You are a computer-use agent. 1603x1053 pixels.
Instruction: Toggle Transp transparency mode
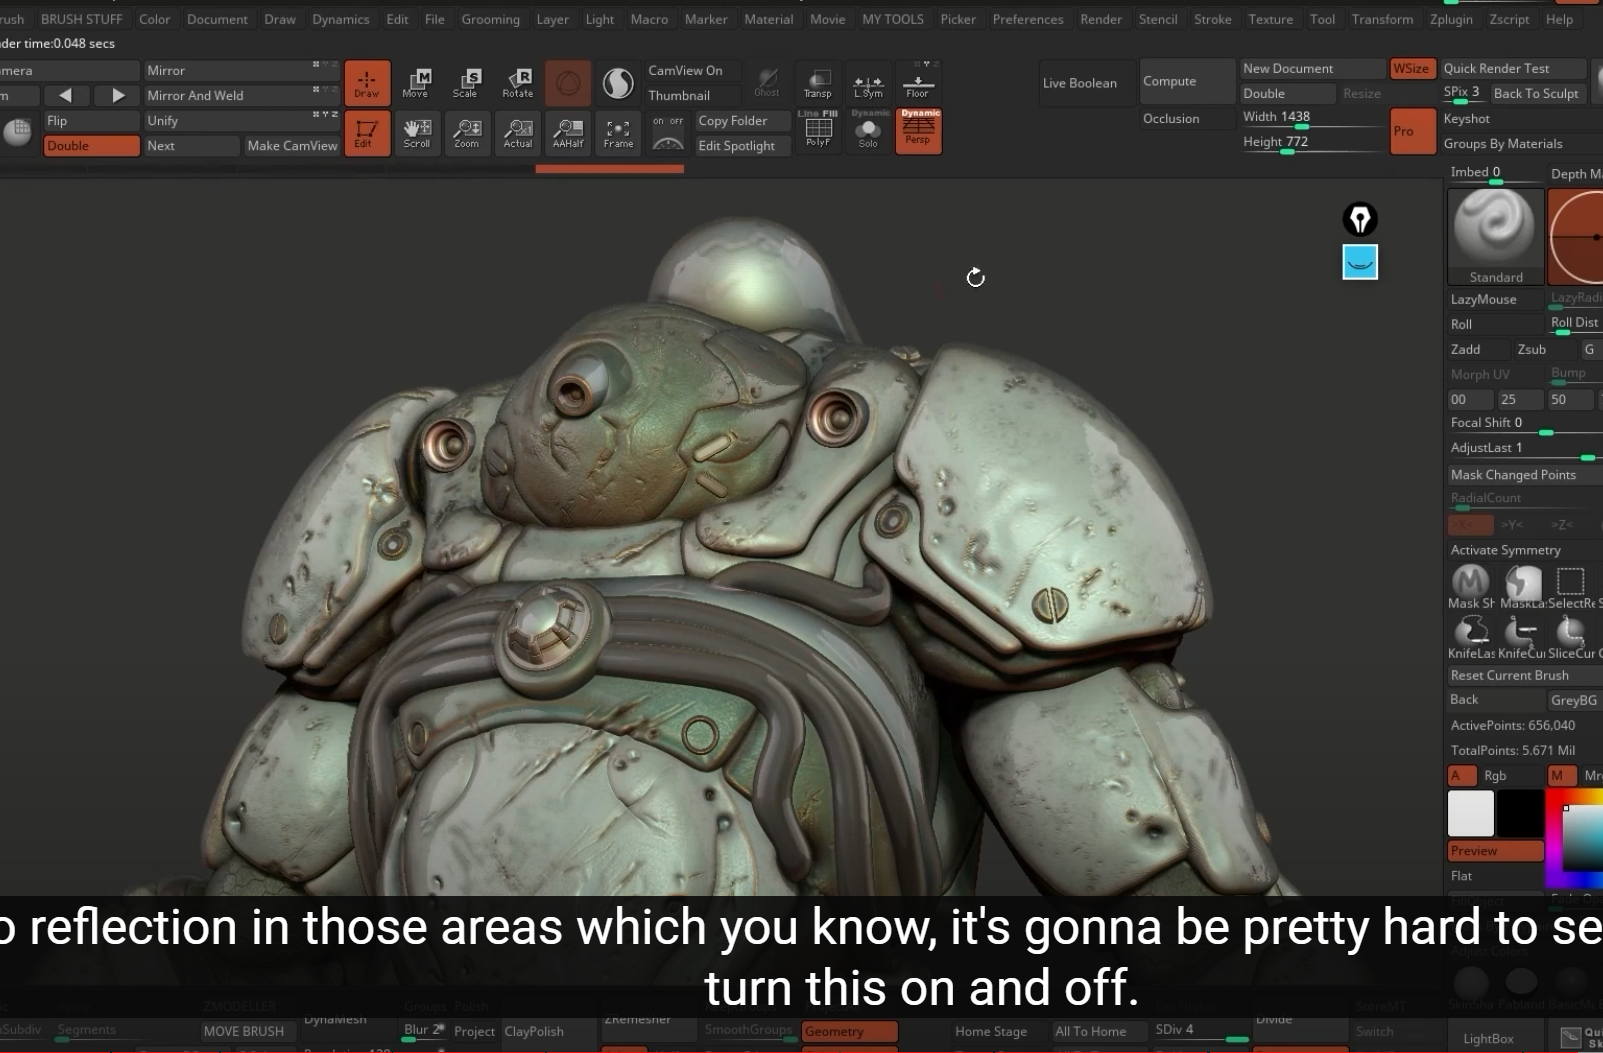(x=818, y=82)
